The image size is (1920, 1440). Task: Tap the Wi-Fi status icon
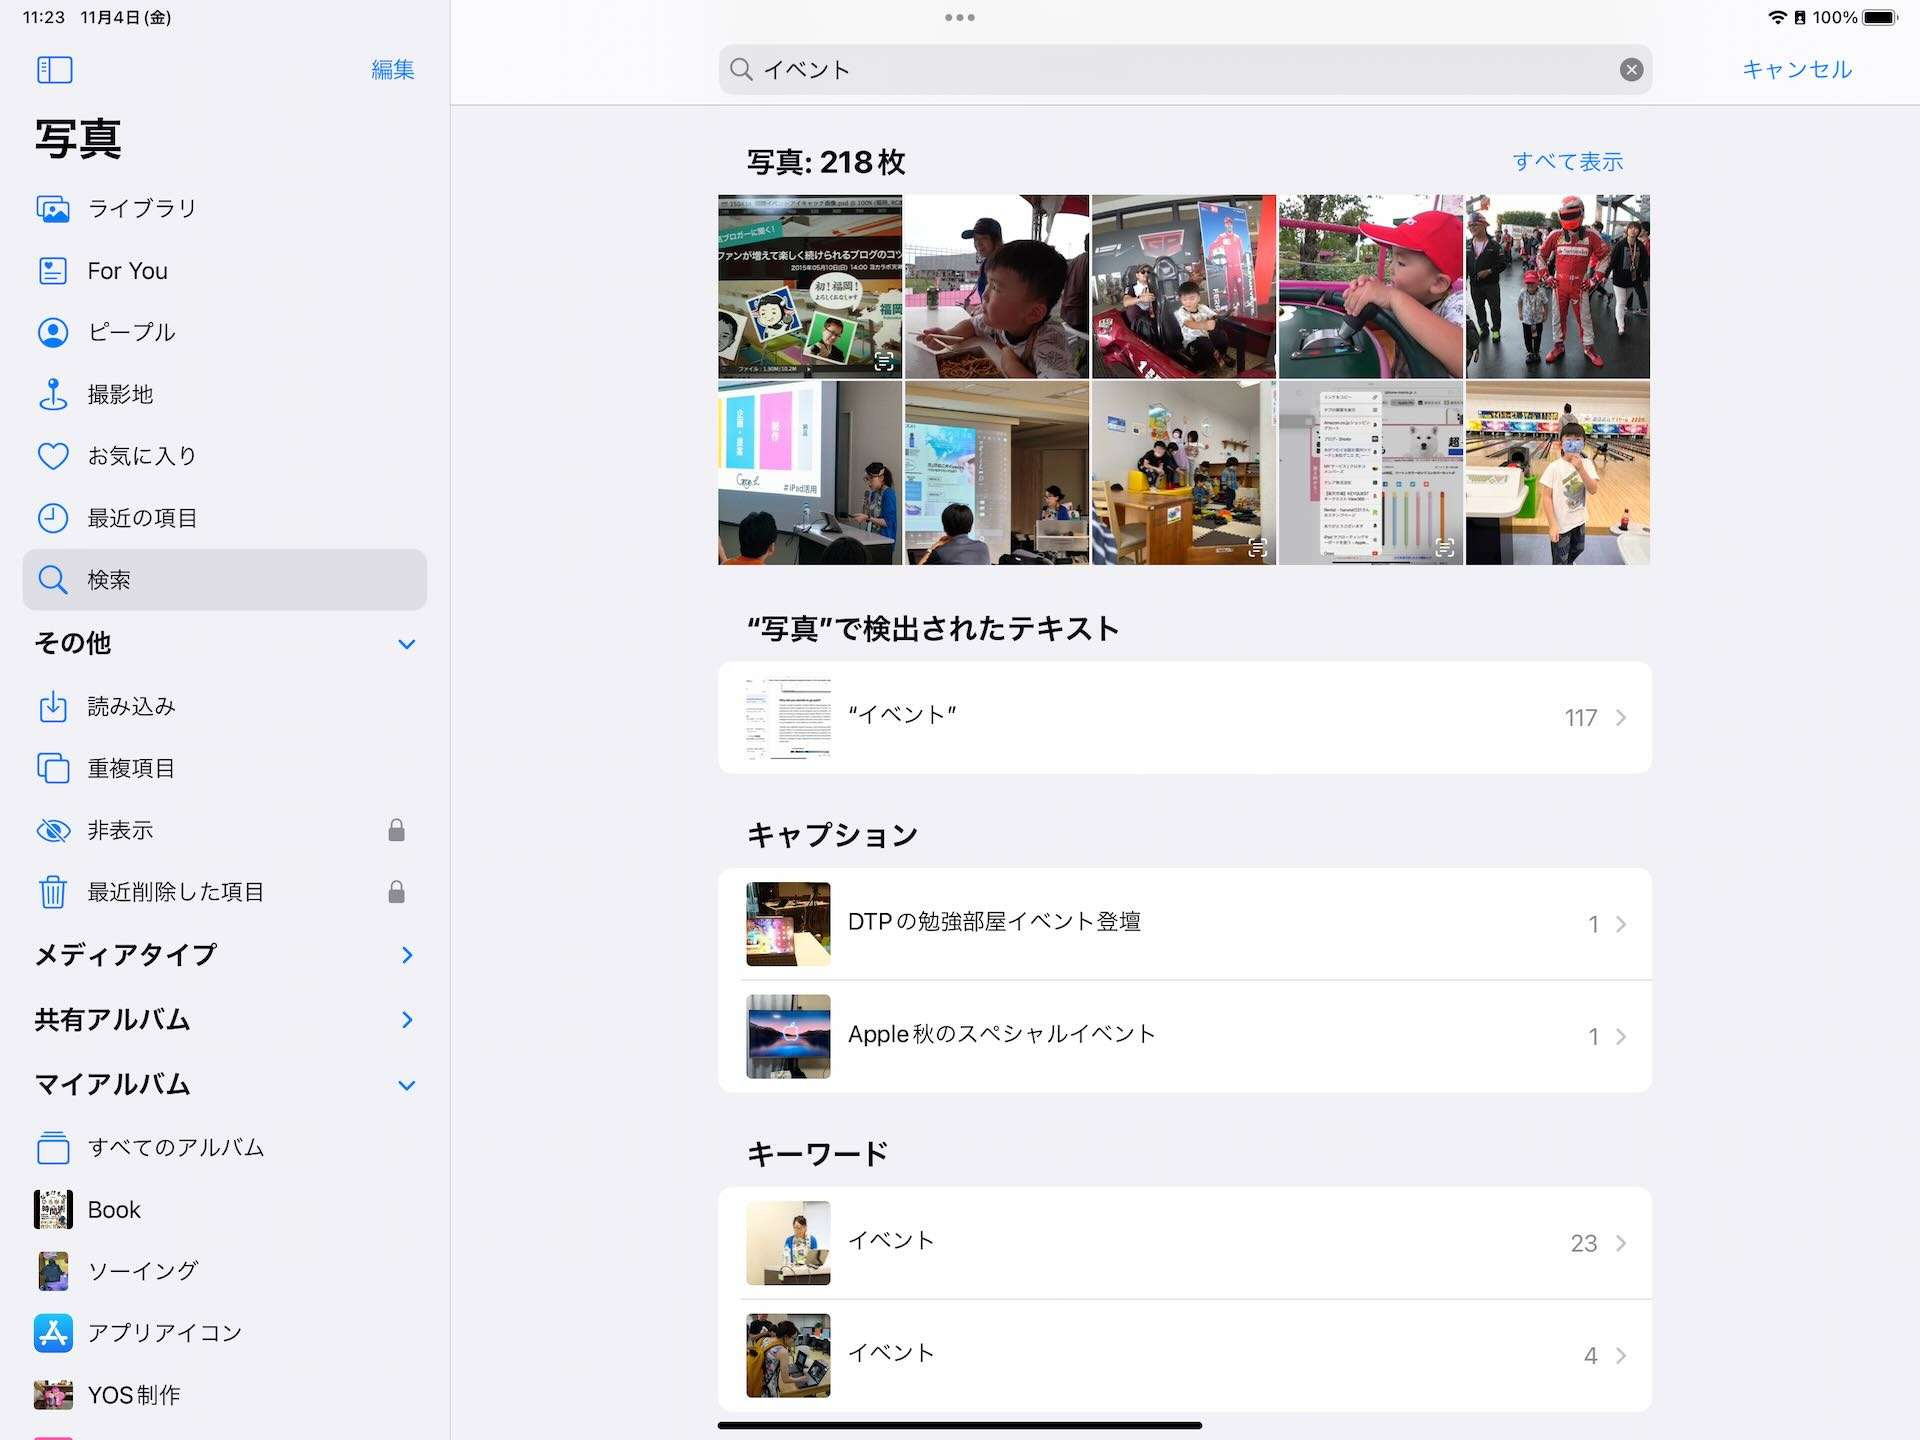pyautogui.click(x=1777, y=17)
